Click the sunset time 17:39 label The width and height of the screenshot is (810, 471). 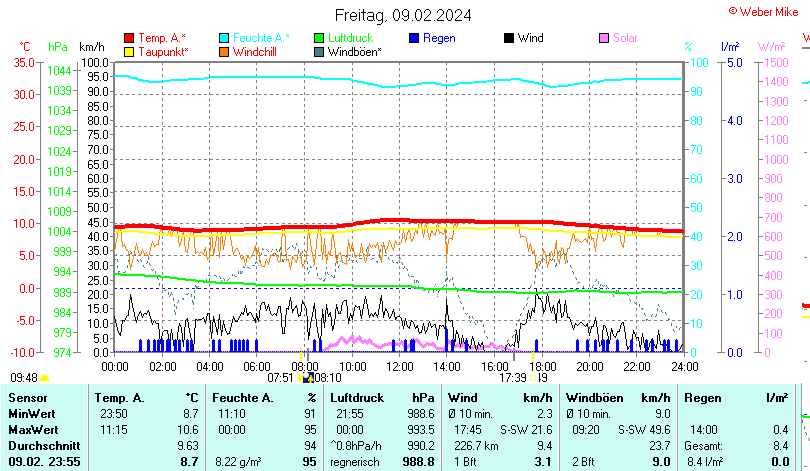click(x=513, y=378)
